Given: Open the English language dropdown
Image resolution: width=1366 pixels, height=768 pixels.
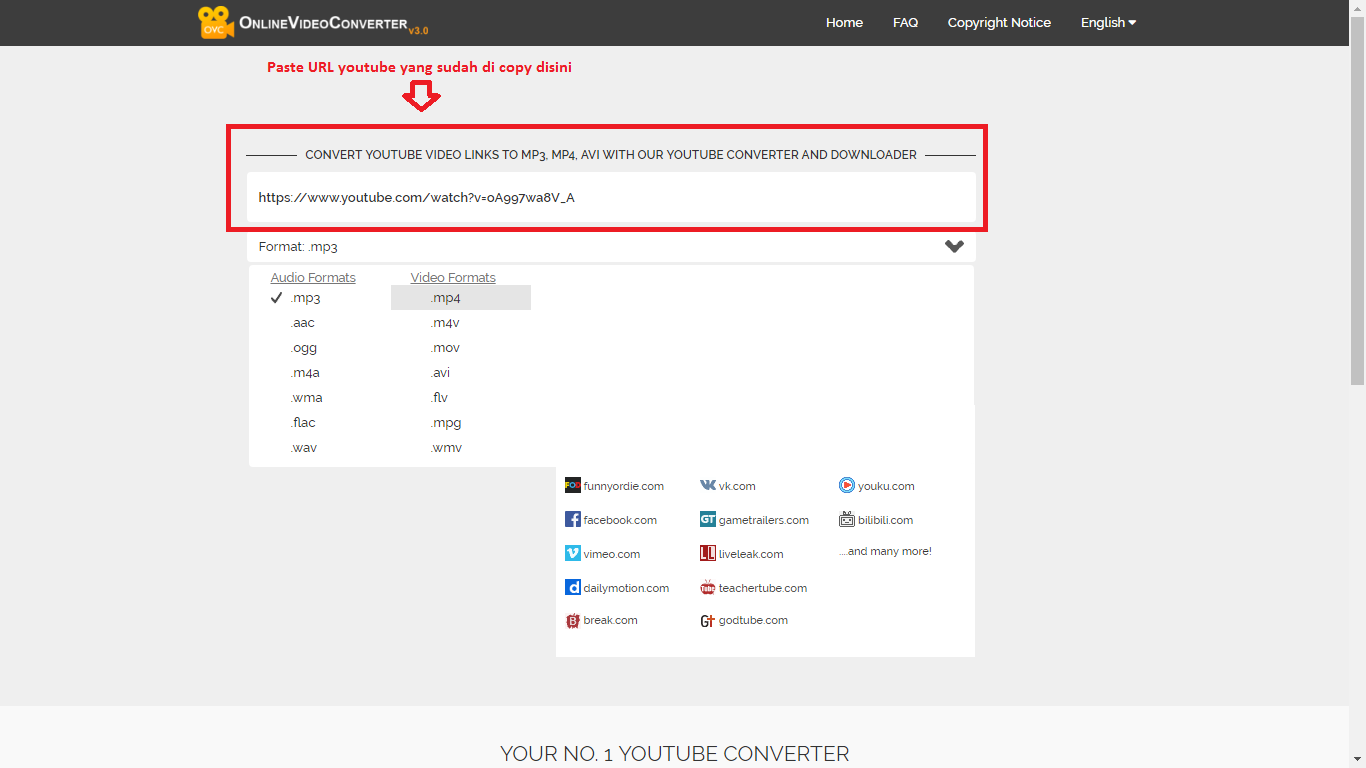Looking at the screenshot, I should pyautogui.click(x=1108, y=22).
